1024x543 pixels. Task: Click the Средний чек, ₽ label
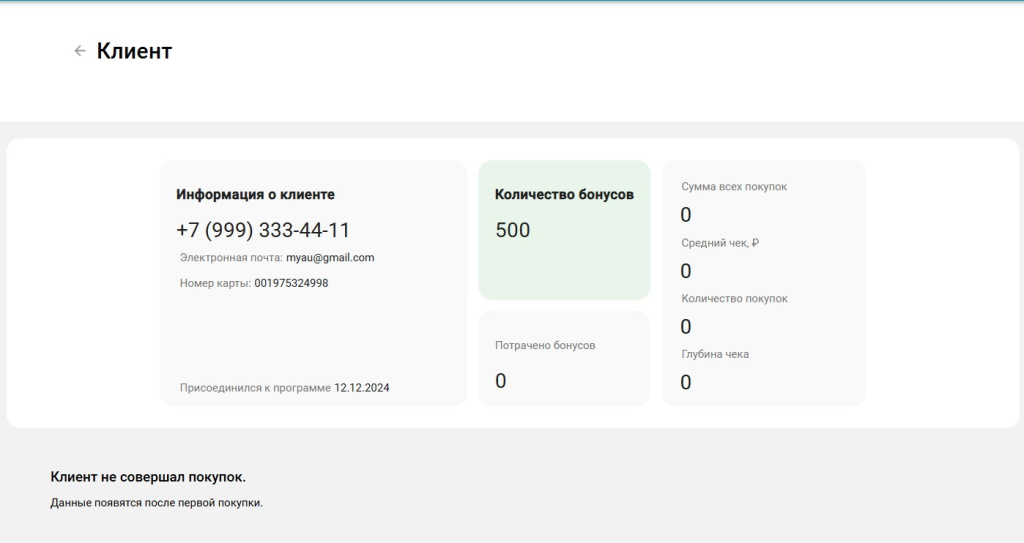pos(720,243)
